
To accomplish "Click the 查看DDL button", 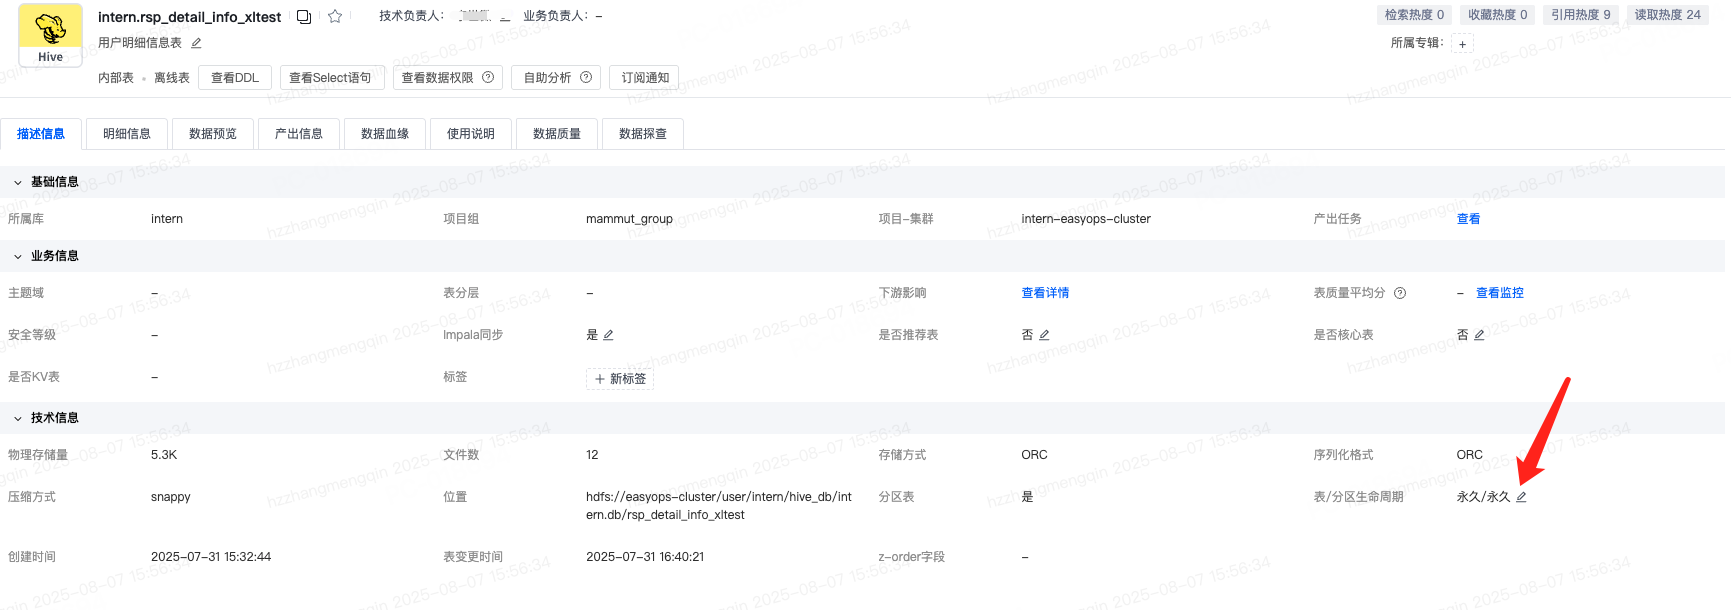I will pos(235,78).
